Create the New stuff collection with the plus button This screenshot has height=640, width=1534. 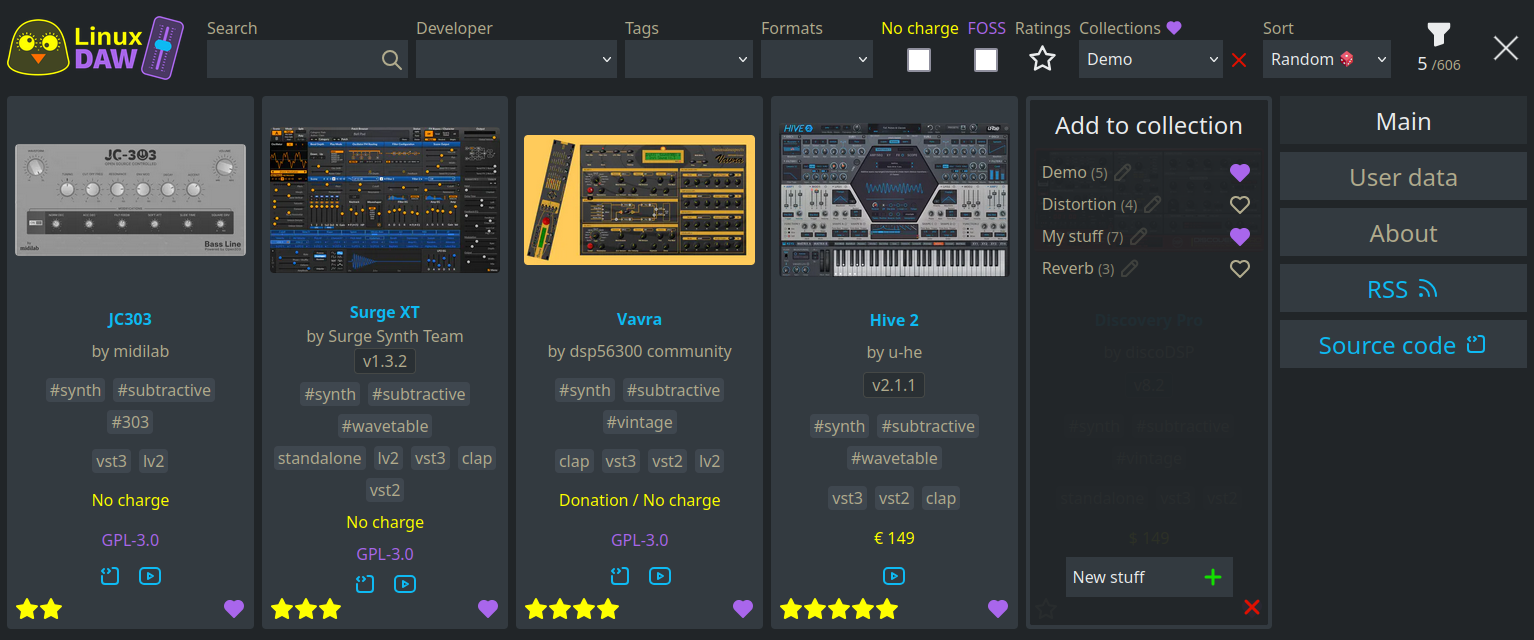point(1213,577)
